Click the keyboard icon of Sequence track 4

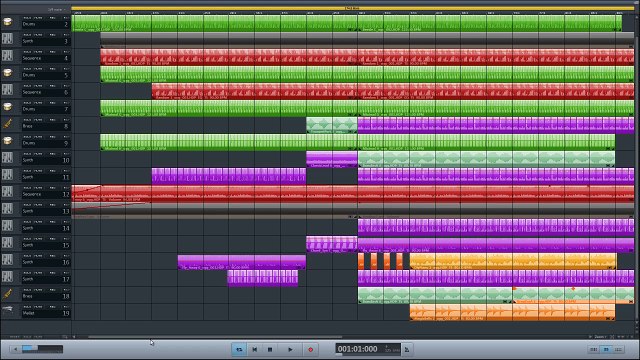pos(7,56)
